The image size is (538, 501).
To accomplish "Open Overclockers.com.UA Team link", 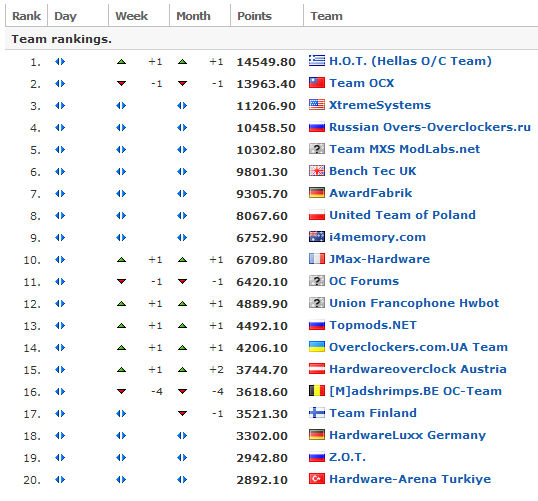I will [418, 347].
